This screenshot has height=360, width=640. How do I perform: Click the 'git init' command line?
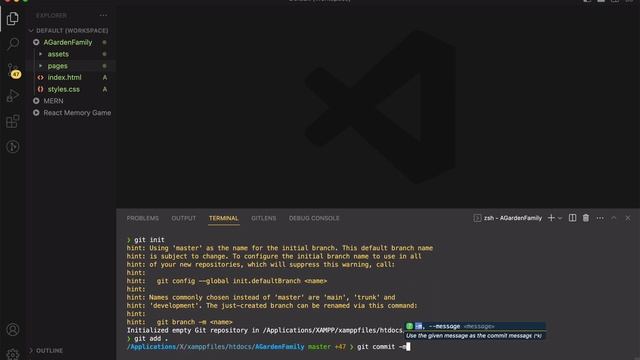click(x=146, y=240)
